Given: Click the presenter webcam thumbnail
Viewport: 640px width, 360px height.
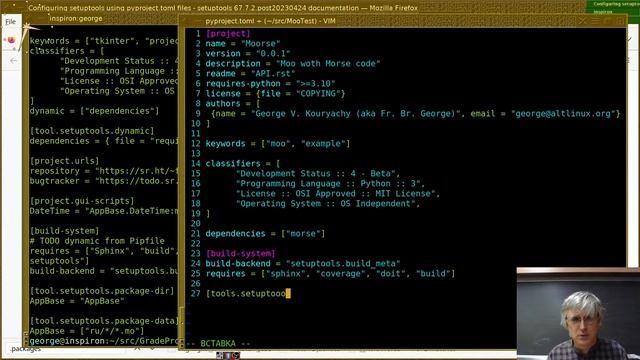Looking at the screenshot, I should [x=578, y=313].
